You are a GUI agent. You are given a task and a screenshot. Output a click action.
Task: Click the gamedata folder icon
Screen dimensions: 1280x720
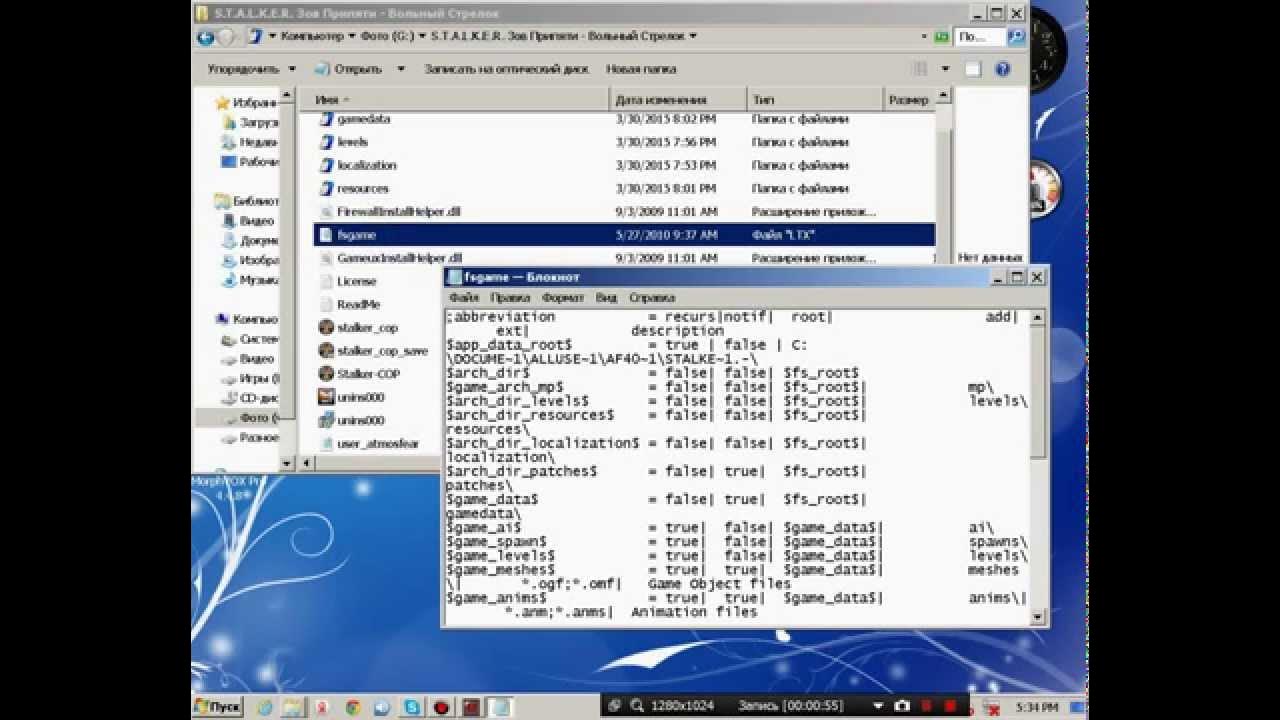coord(326,118)
